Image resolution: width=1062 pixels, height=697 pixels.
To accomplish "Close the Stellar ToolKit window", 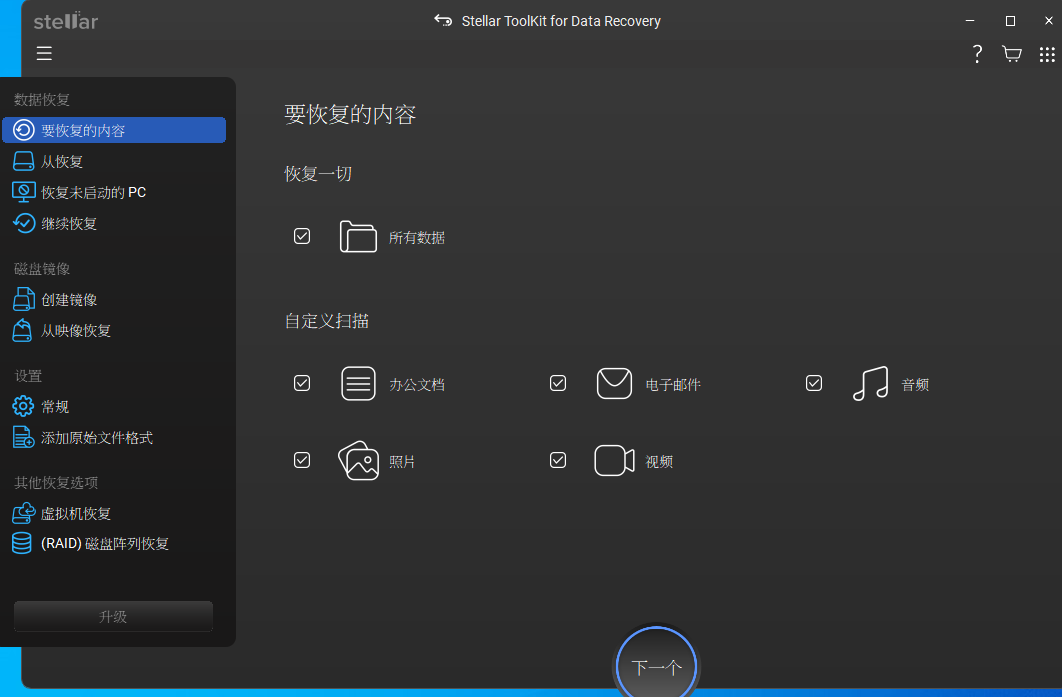I will click(x=1048, y=20).
